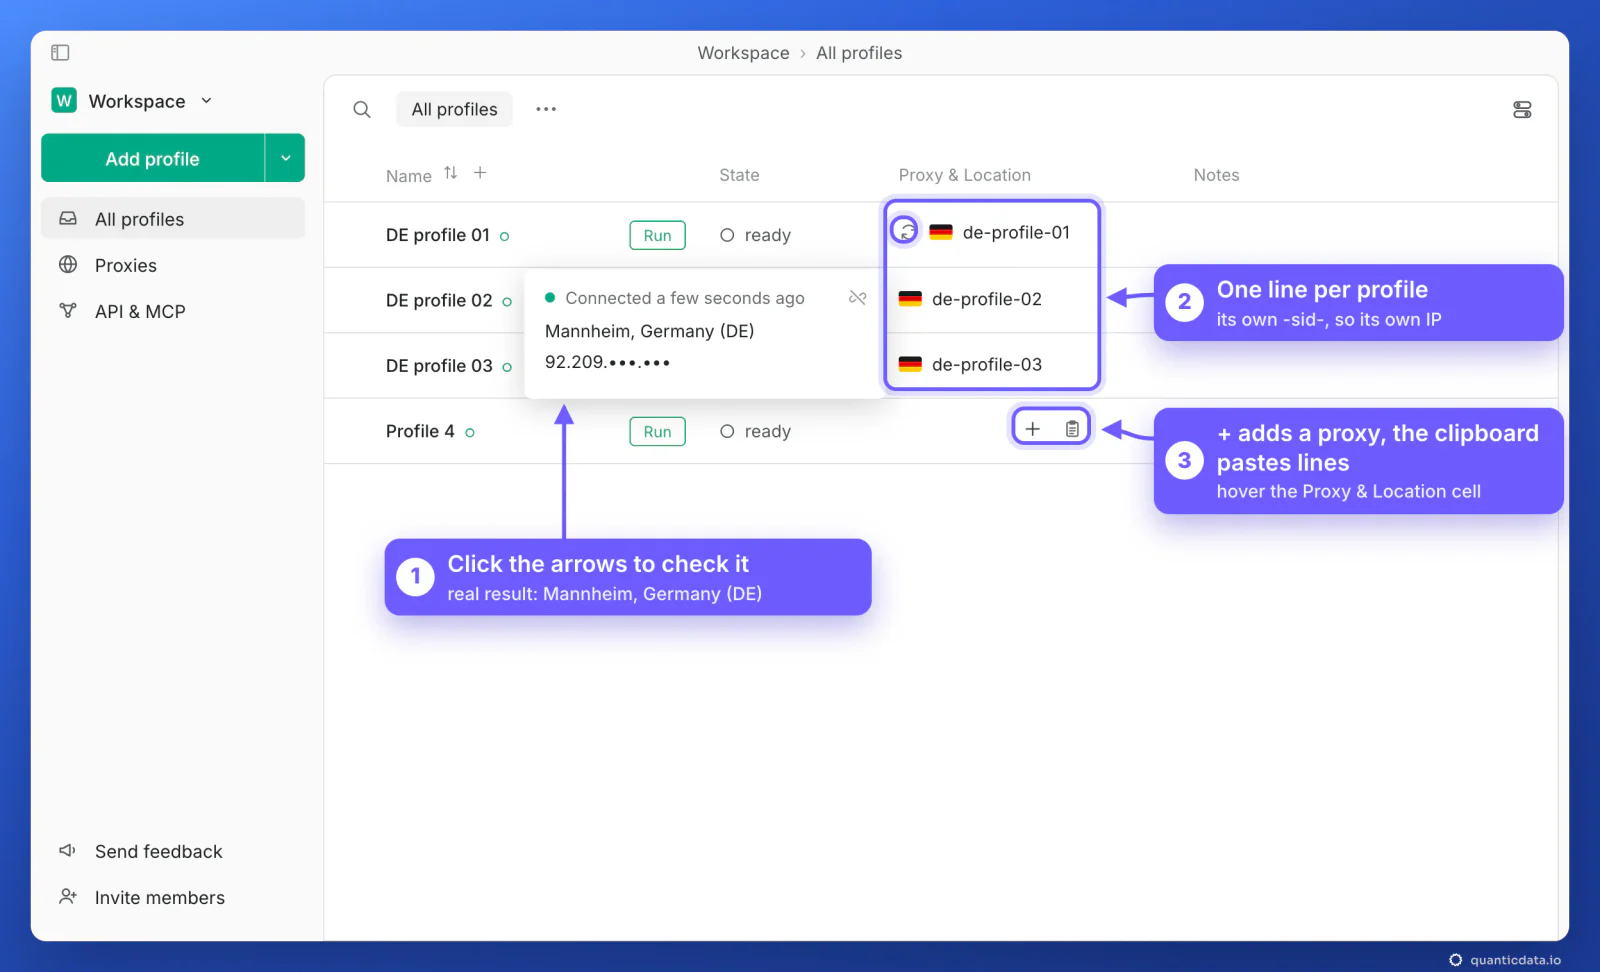Viewport: 1600px width, 972px height.
Task: Click the green Add profile button
Action: point(152,158)
